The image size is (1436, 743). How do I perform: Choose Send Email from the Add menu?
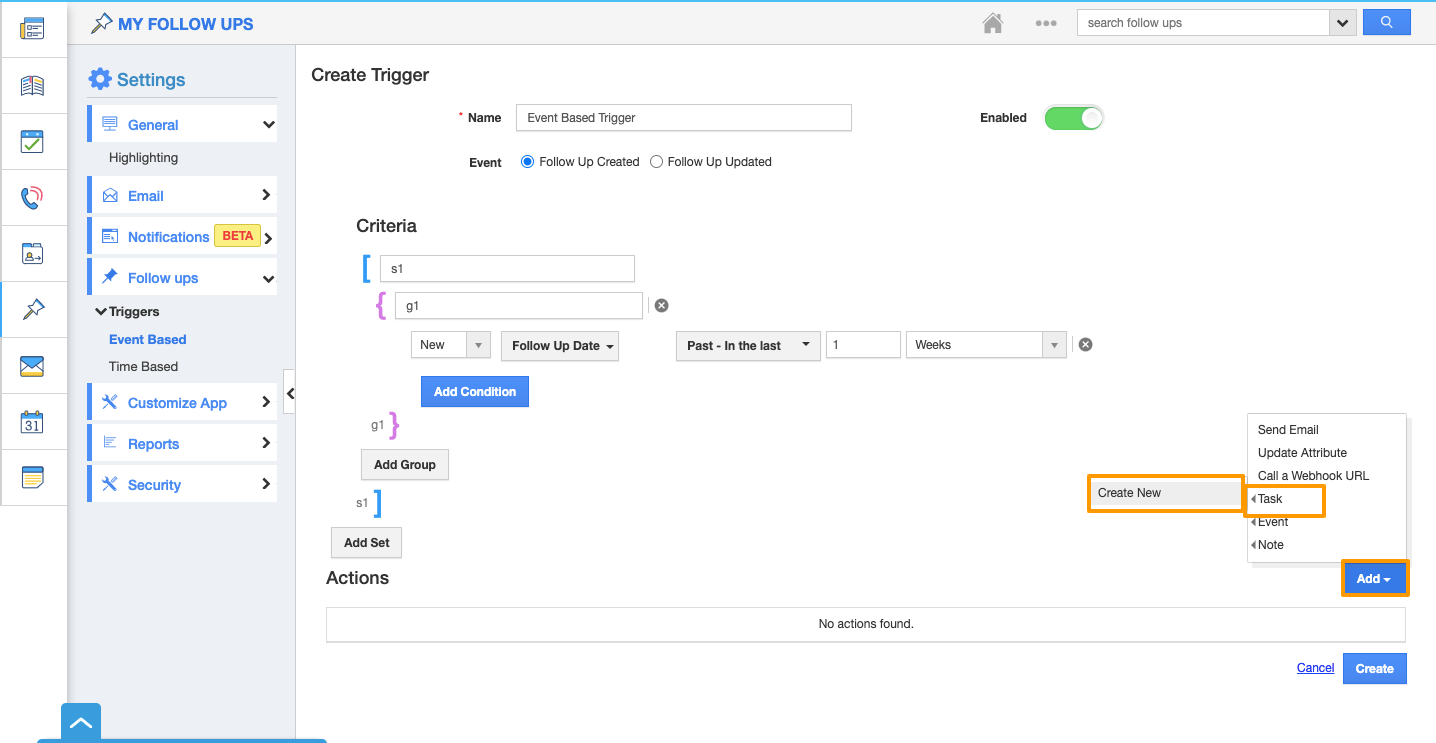point(1288,430)
